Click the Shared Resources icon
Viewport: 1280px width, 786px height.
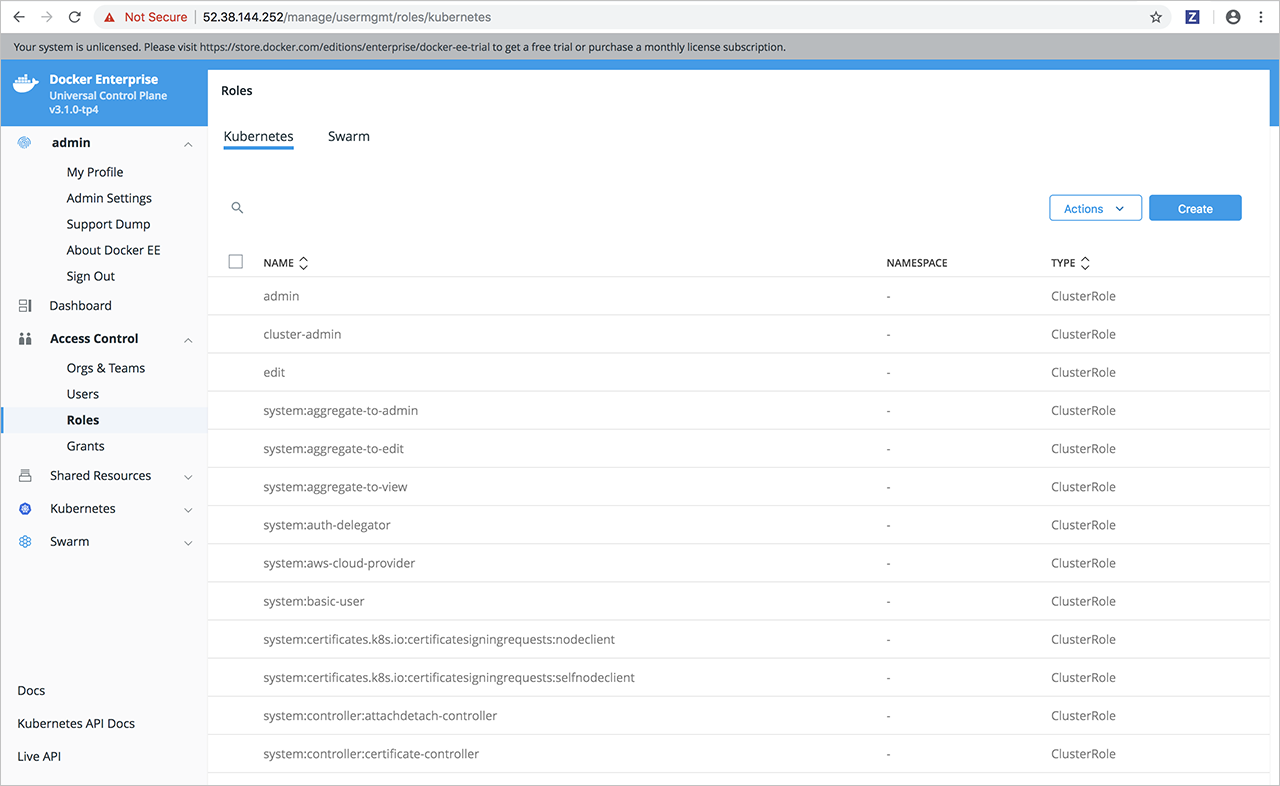25,476
